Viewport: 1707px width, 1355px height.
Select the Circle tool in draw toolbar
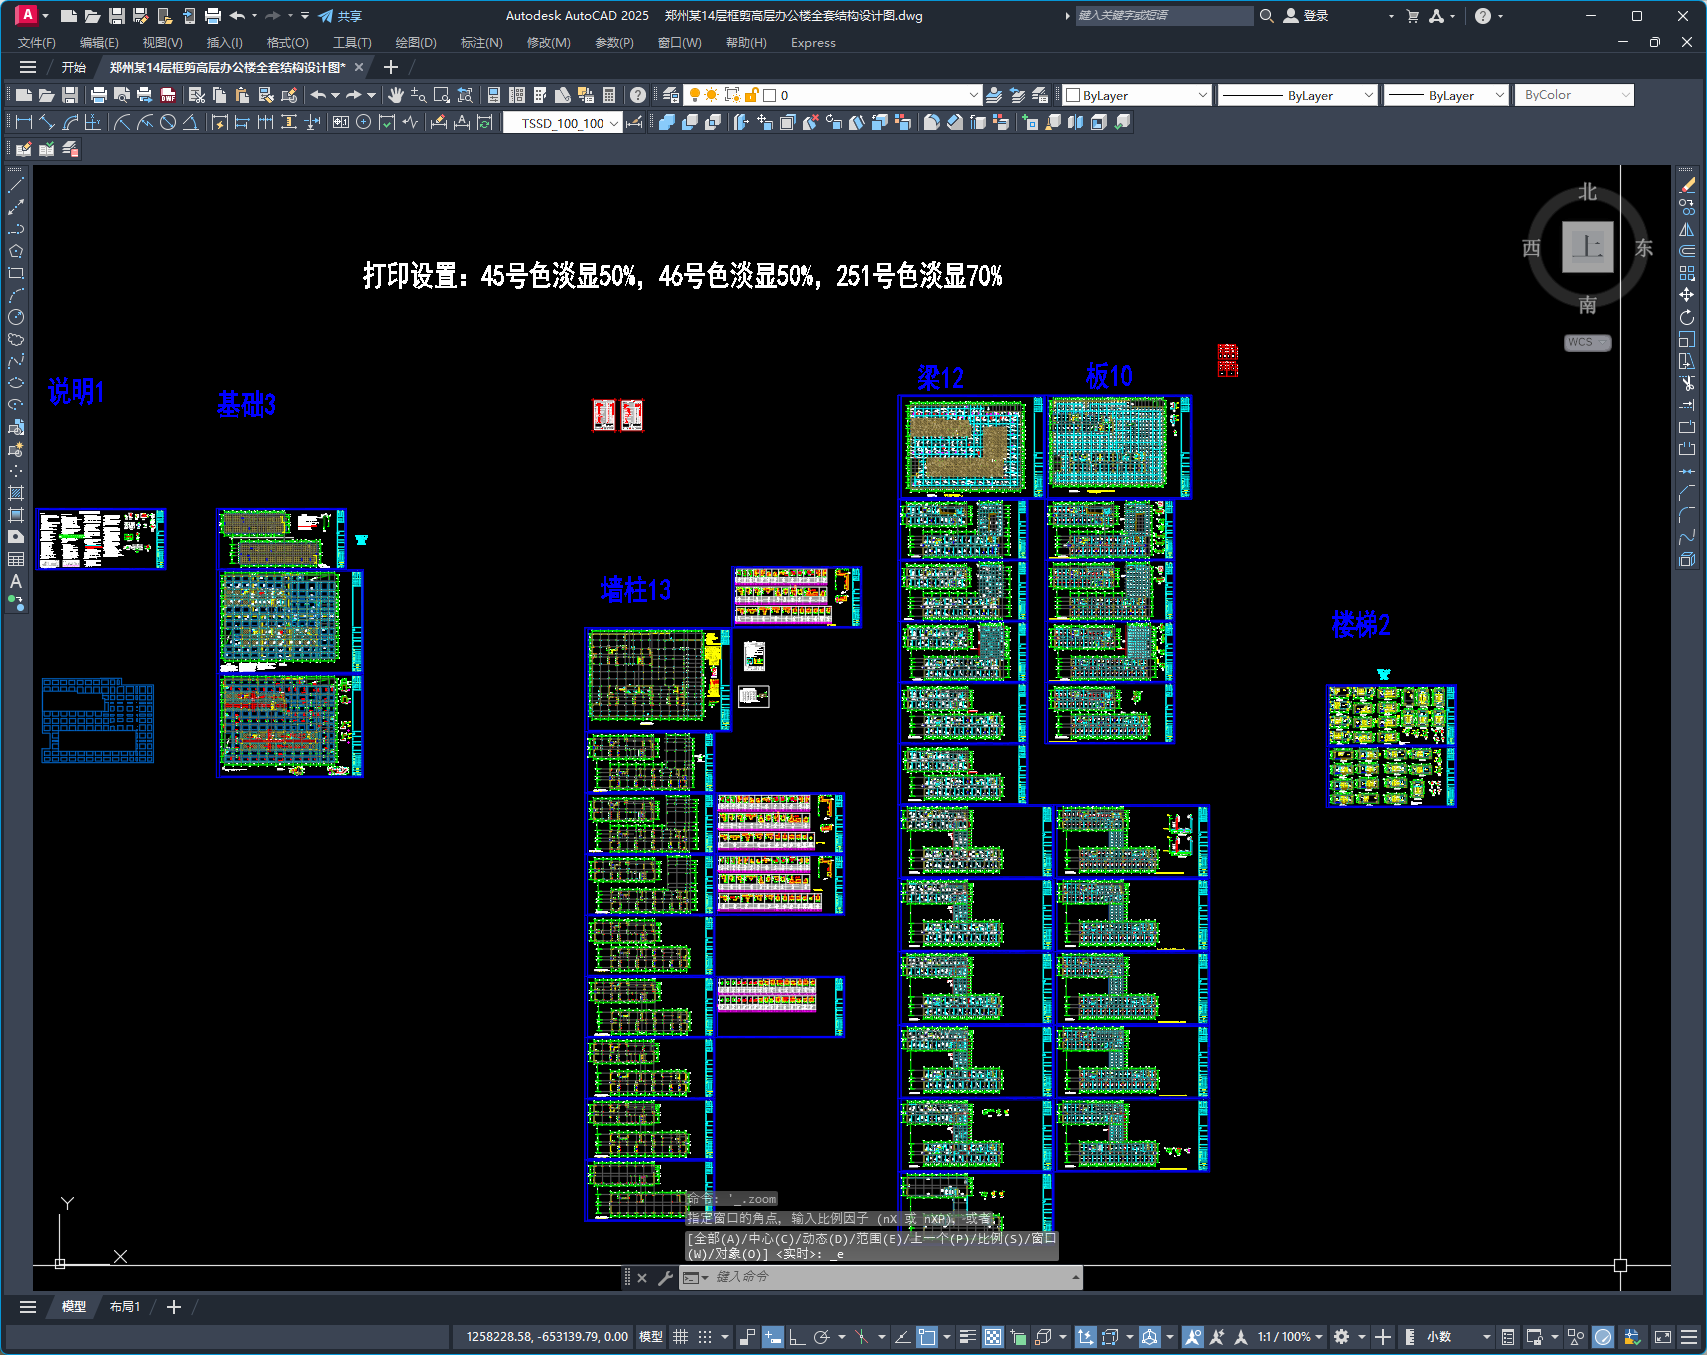(16, 317)
